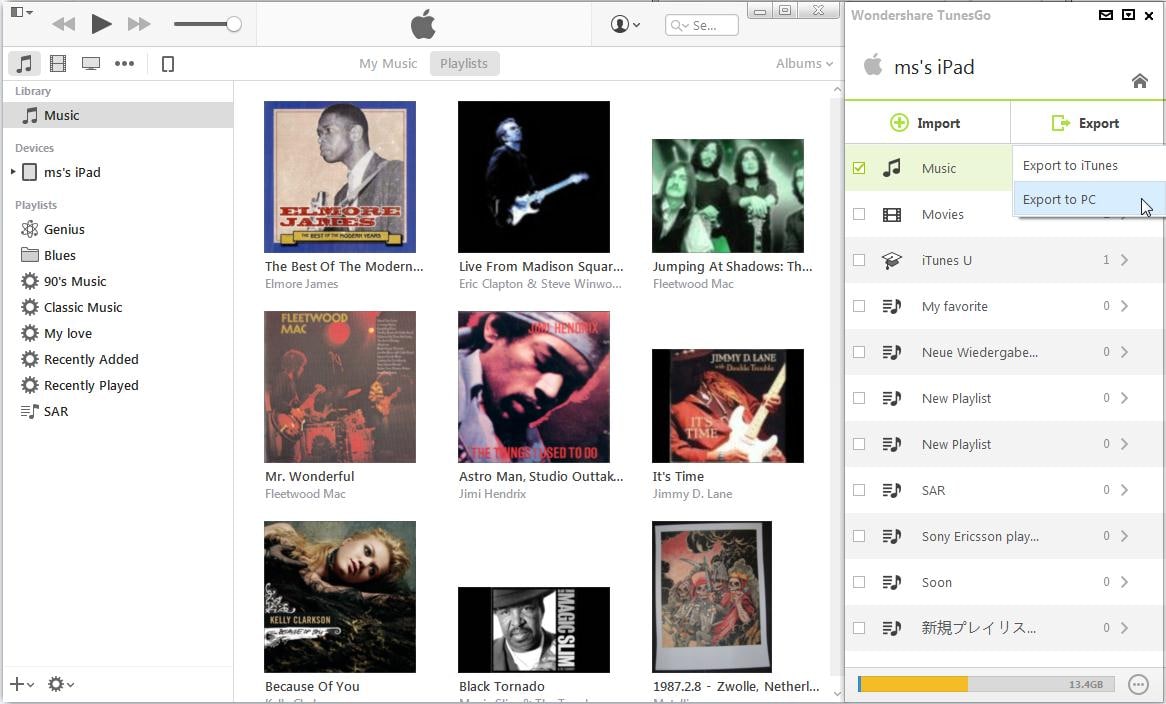Open Live From Madison Square album cover
Screen dimensions: 1166x704
coord(534,177)
